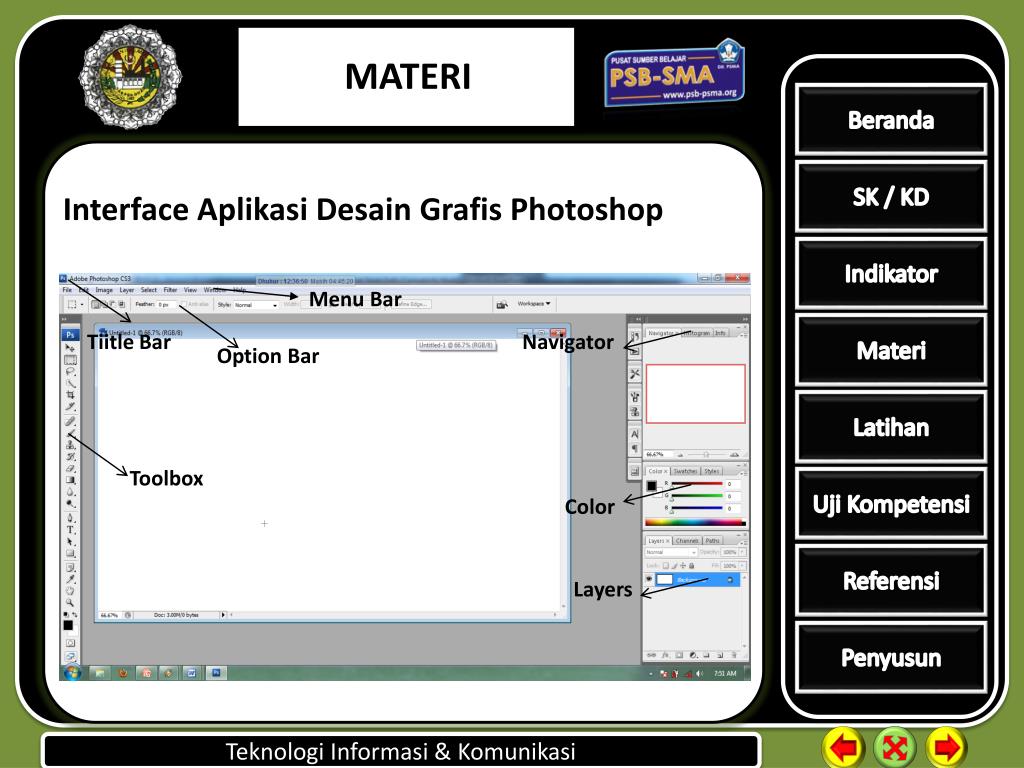Select the Hand tool
Screen dimensions: 1024x768
point(70,591)
